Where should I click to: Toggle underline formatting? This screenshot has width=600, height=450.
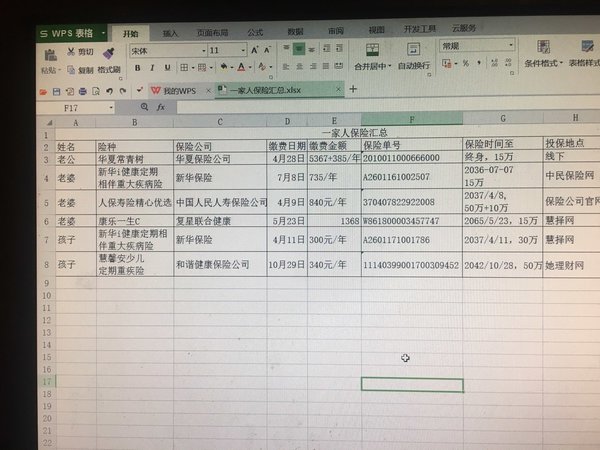click(x=167, y=68)
